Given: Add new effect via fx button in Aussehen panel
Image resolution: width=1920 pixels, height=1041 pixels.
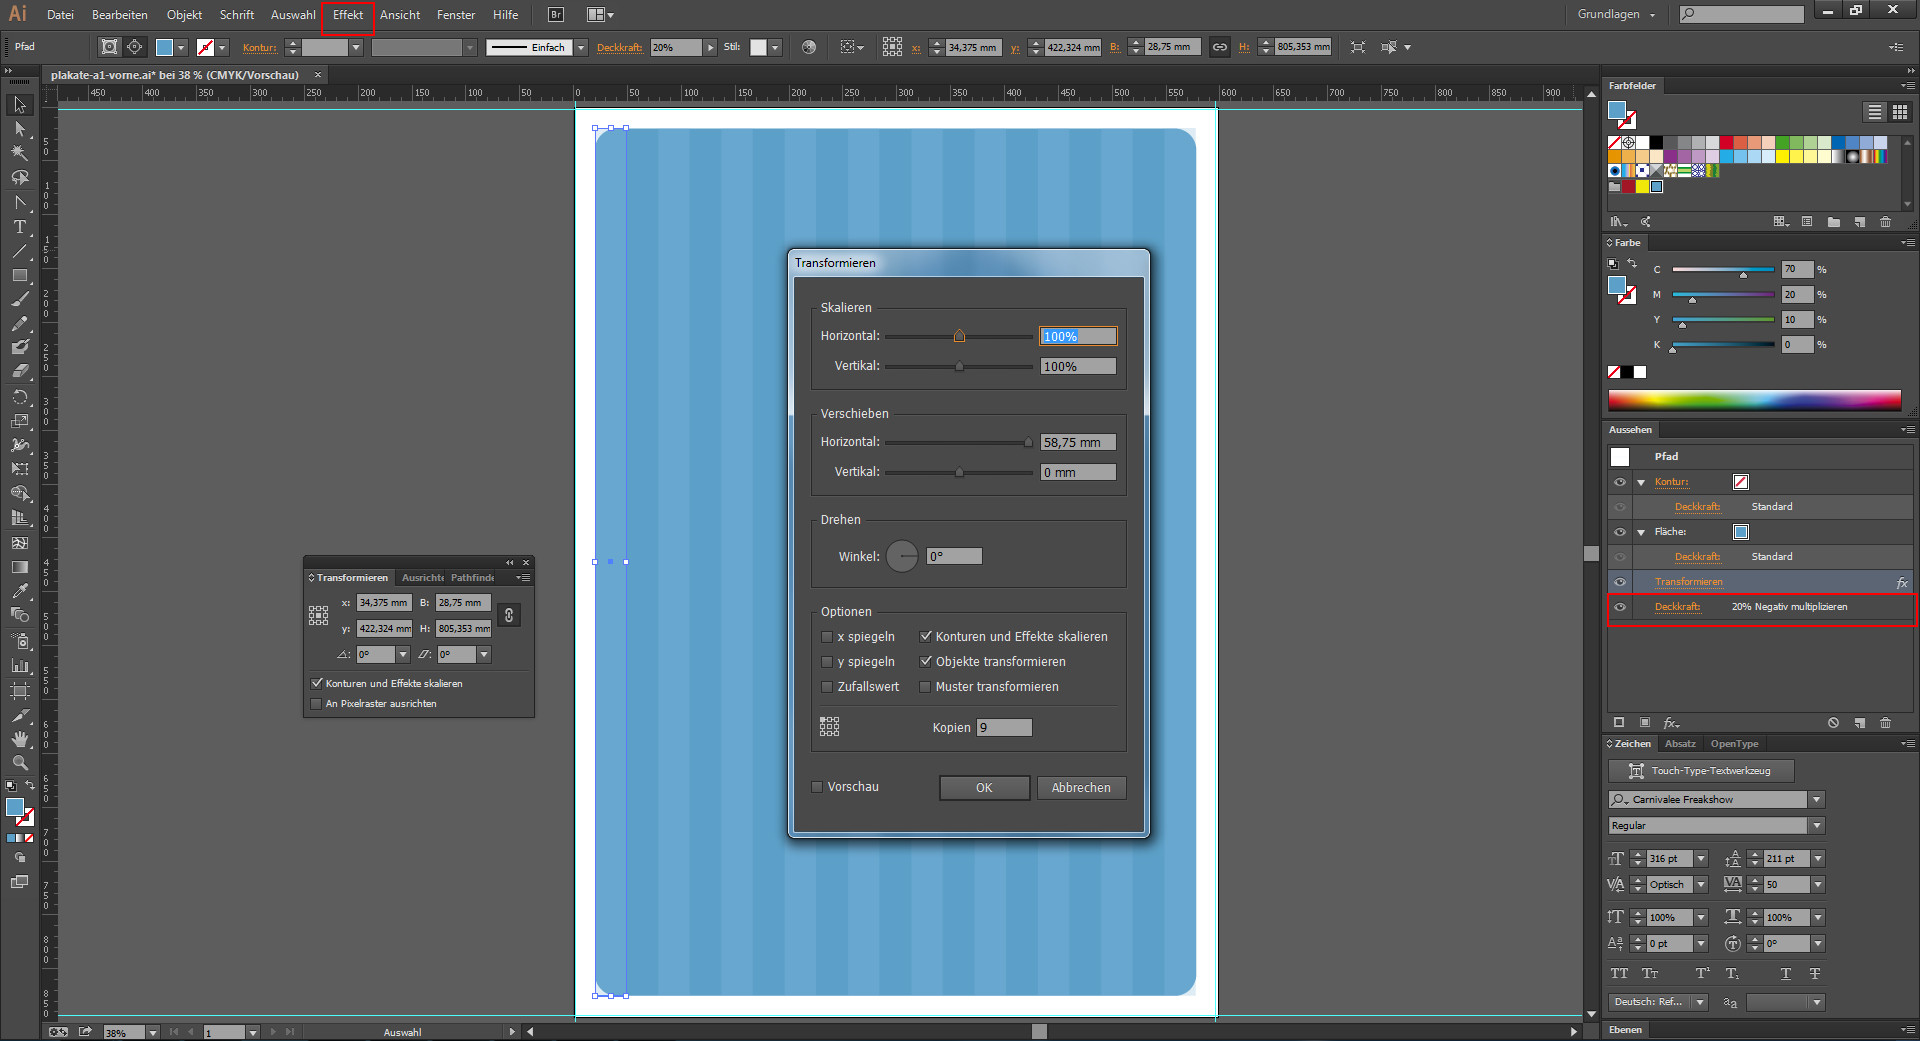Looking at the screenshot, I should point(1671,722).
